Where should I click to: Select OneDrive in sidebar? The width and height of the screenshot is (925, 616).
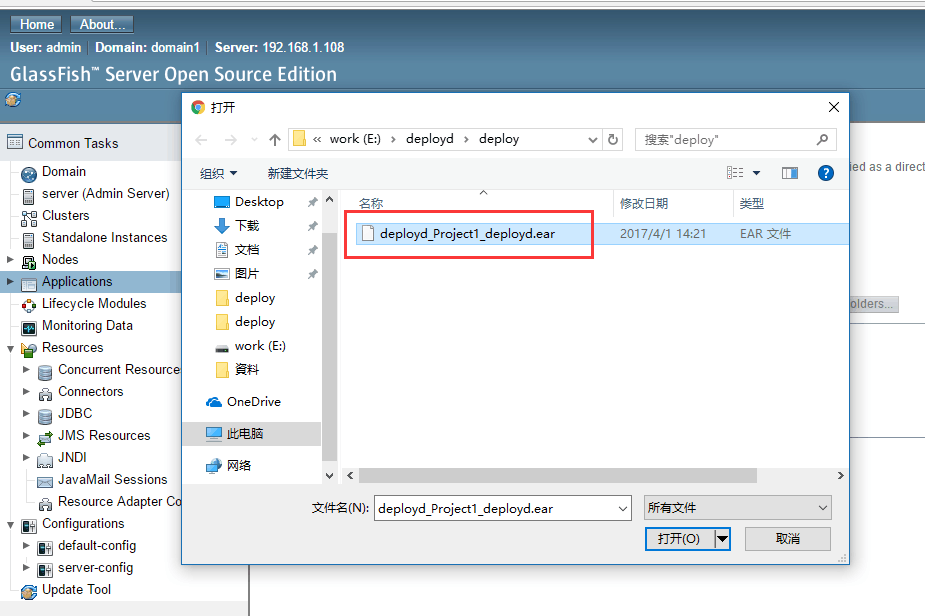coord(254,402)
